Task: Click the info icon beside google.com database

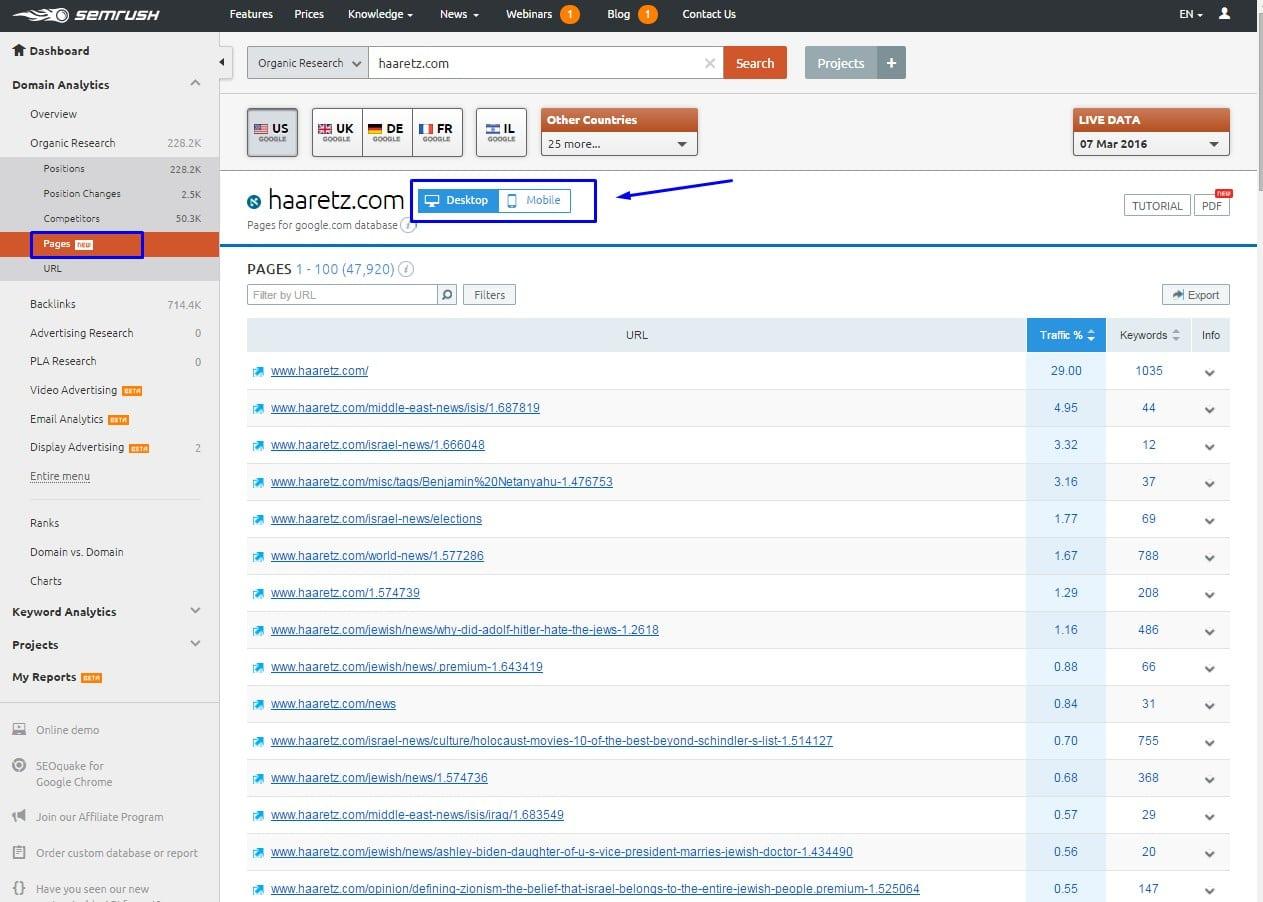Action: click(408, 225)
